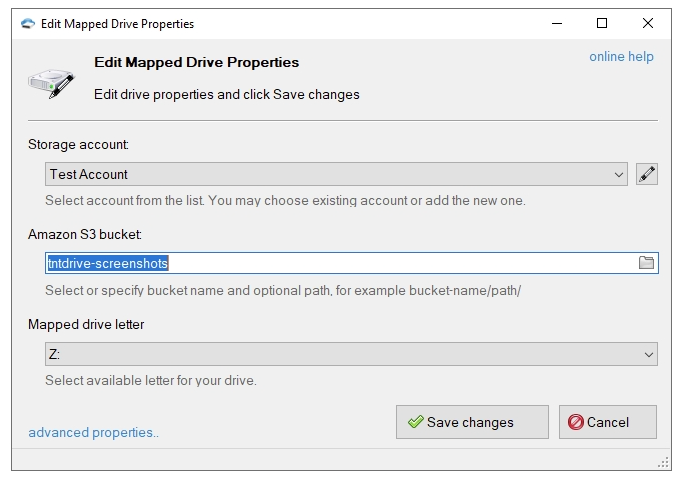Click the resize grip in bottom-right corner

[x=663, y=462]
